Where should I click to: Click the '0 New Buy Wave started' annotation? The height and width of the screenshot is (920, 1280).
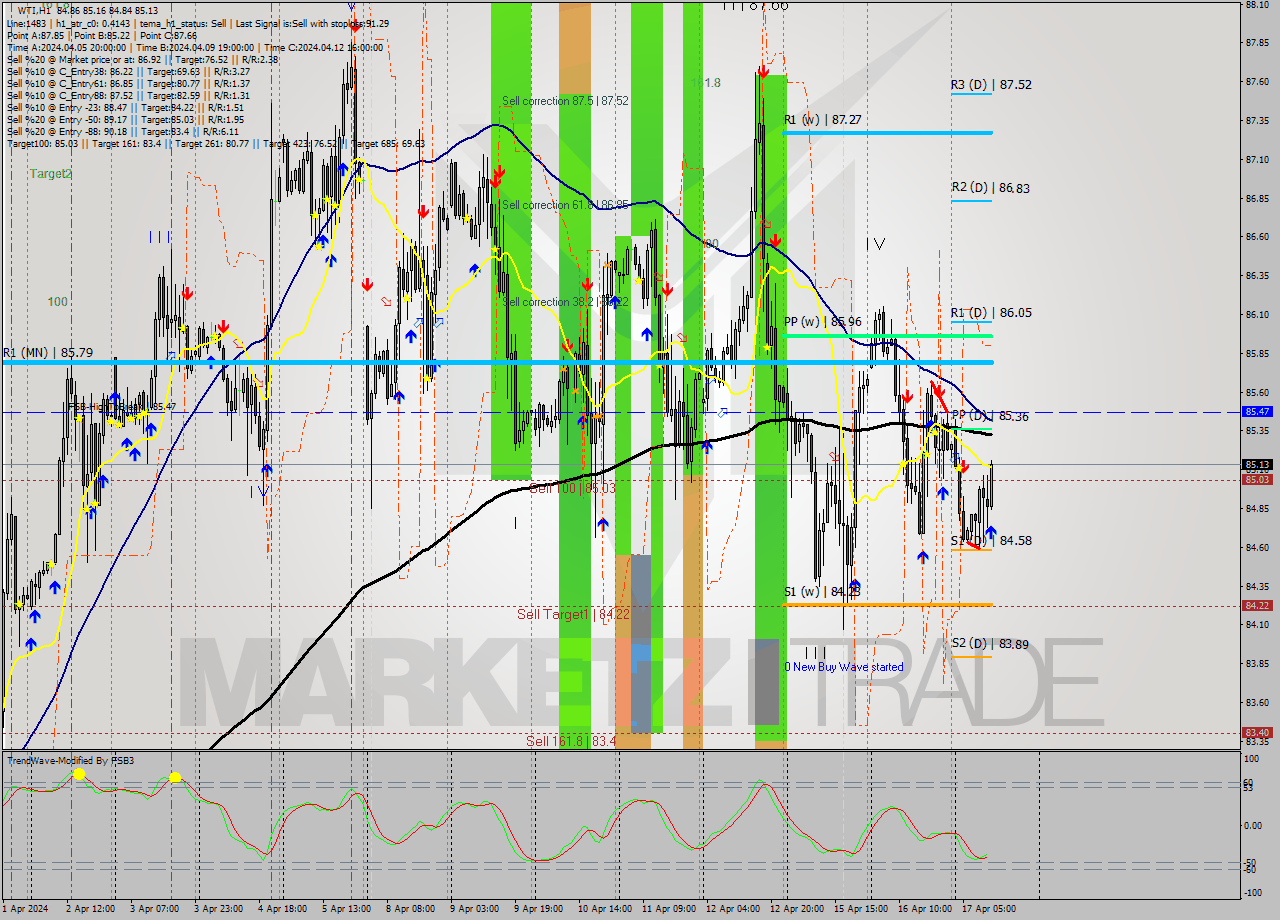pos(844,667)
